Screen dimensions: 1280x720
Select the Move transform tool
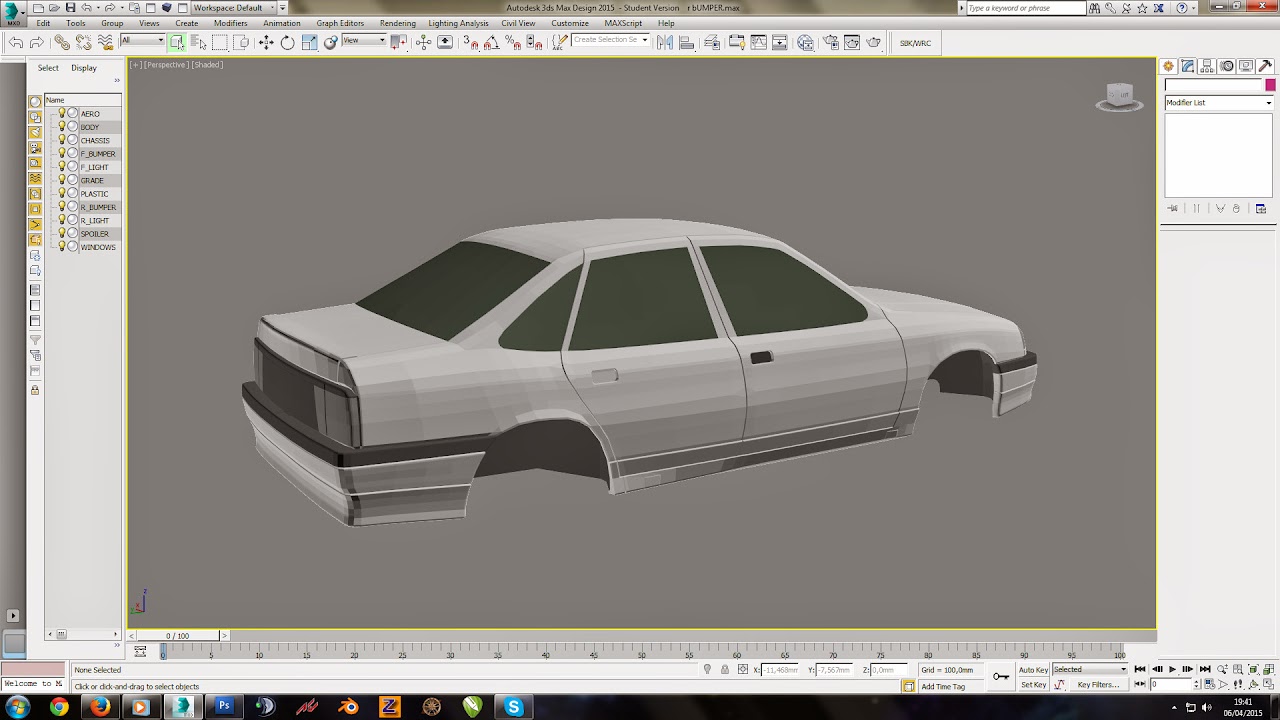(266, 42)
